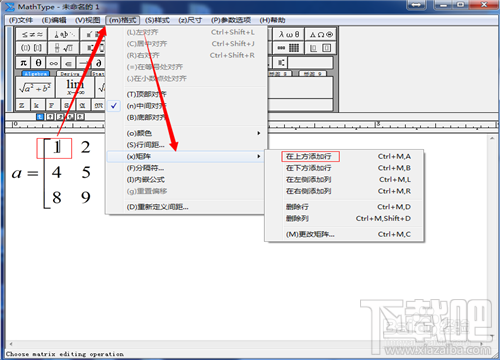500x360 pixels.
Task: Open the lowercase Greek letters palette (λωθ)
Action: click(289, 34)
